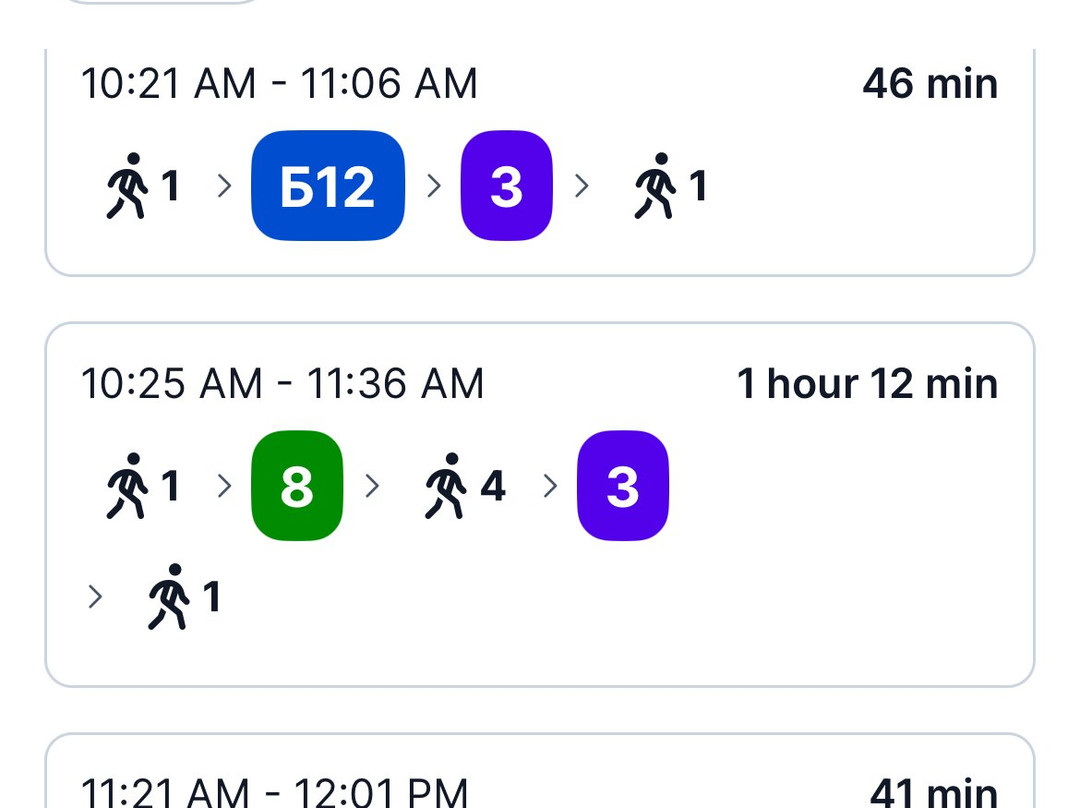This screenshot has height=808, width=1080.
Task: Click the chevron just before the Б12 badge
Action: coord(224,186)
